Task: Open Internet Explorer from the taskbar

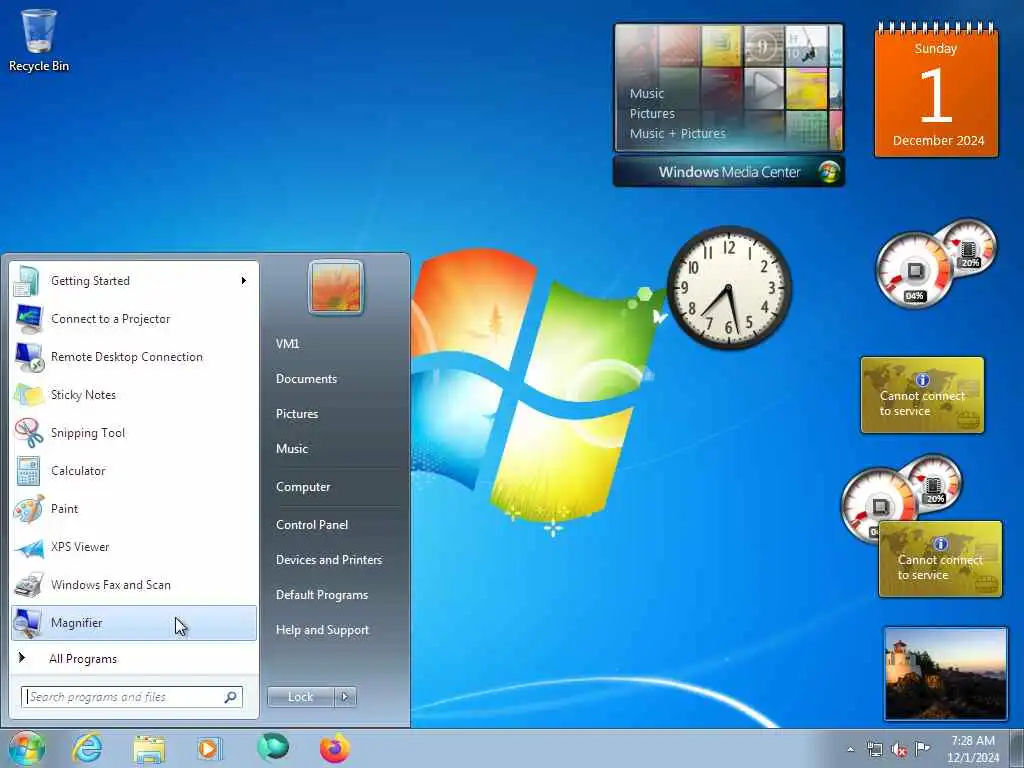Action: pos(86,748)
